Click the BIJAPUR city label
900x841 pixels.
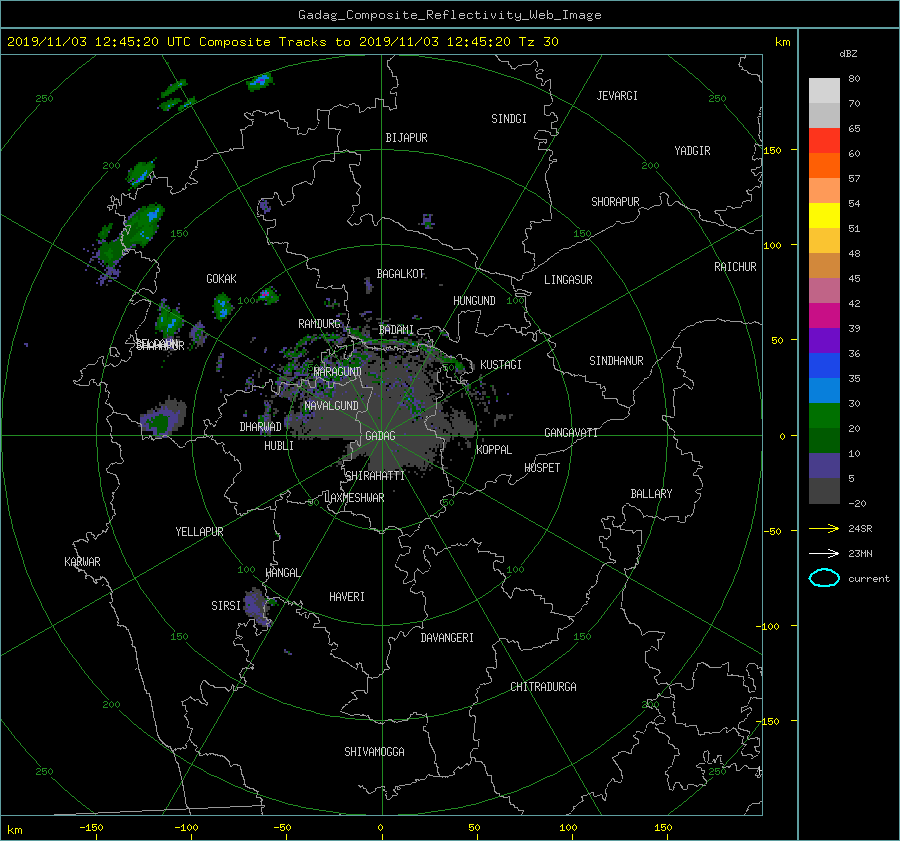pos(406,138)
